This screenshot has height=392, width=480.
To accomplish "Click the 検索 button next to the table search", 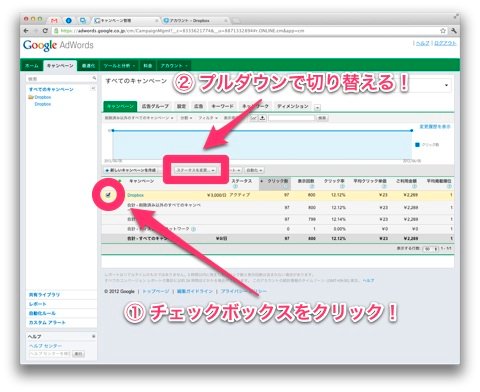I will (x=322, y=118).
